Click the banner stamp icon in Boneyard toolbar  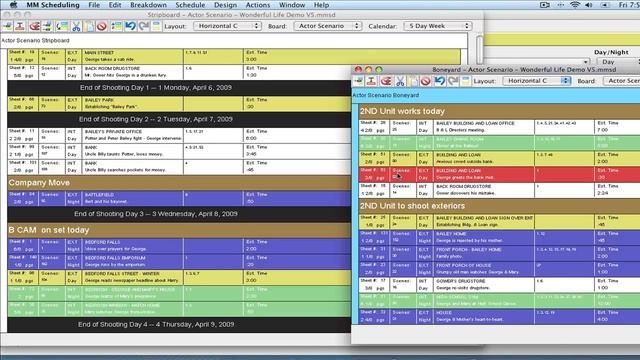tap(371, 81)
